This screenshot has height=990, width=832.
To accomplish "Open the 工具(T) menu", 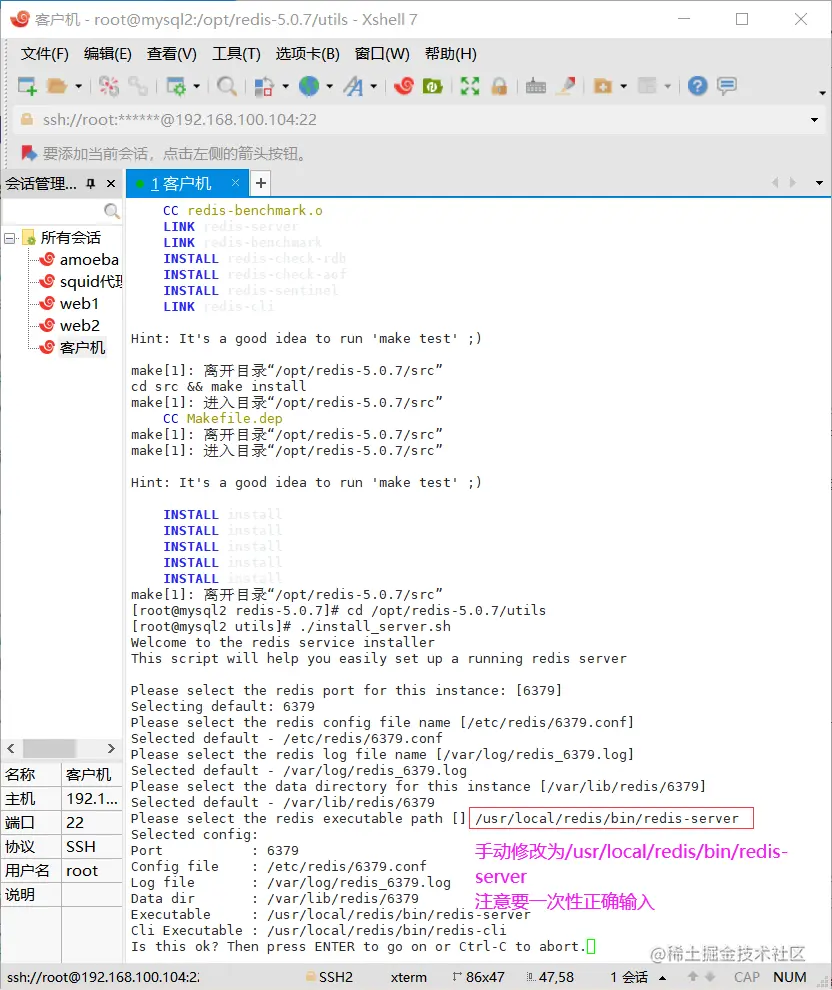I will pyautogui.click(x=236, y=54).
